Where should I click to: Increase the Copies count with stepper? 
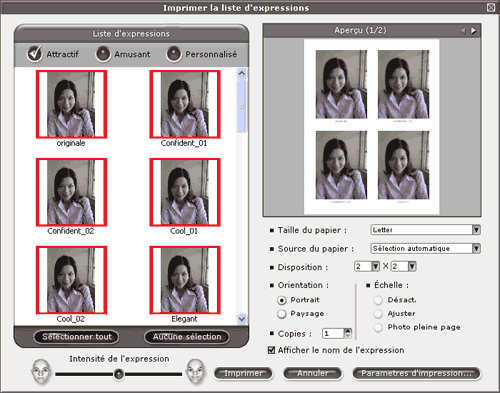(x=348, y=331)
